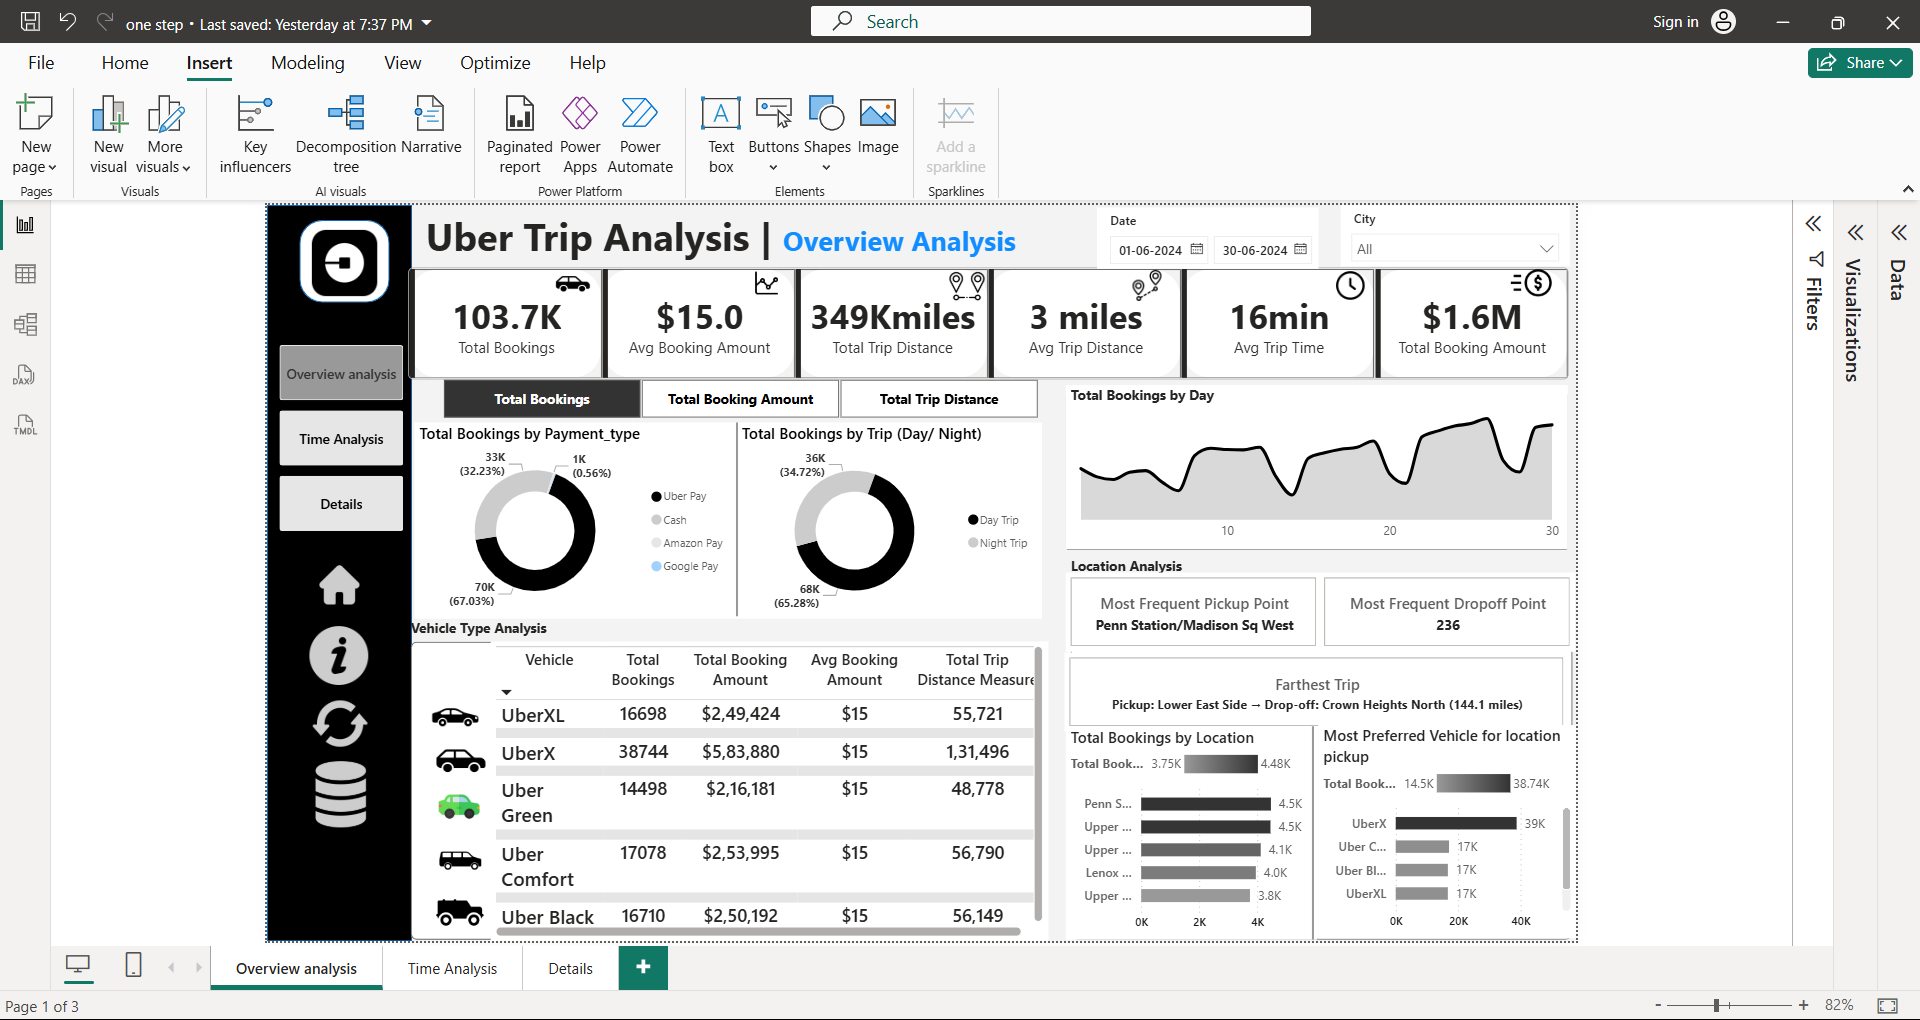Insert an Image element
The width and height of the screenshot is (1920, 1020).
pos(878,126)
